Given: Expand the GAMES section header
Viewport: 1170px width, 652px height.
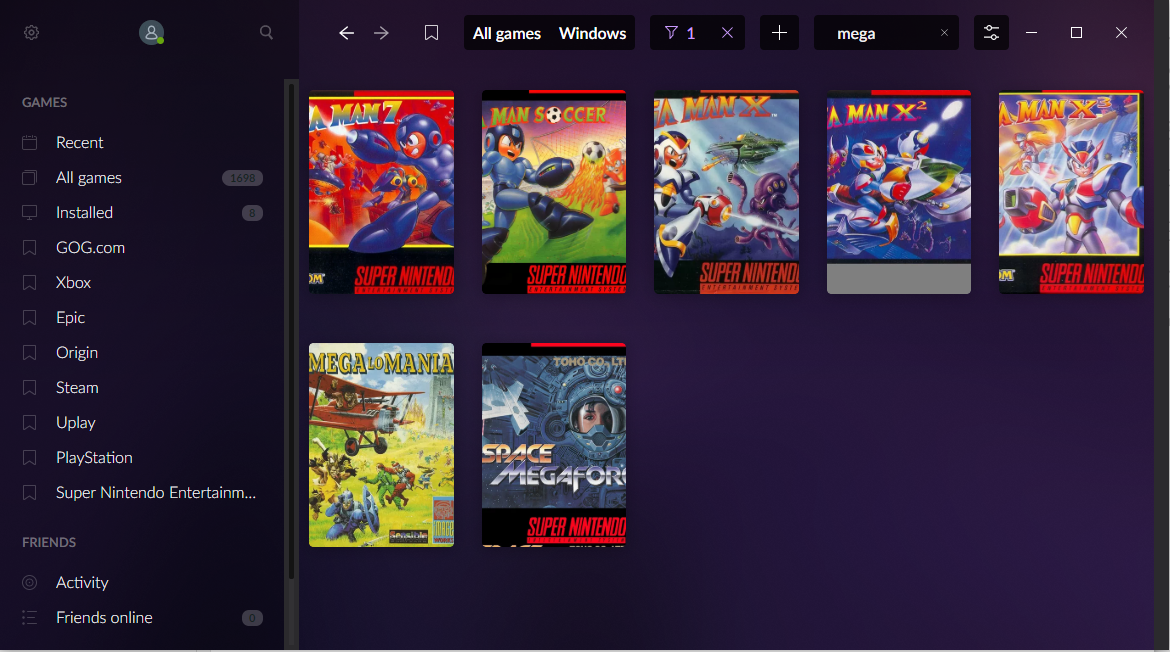Looking at the screenshot, I should tap(44, 101).
